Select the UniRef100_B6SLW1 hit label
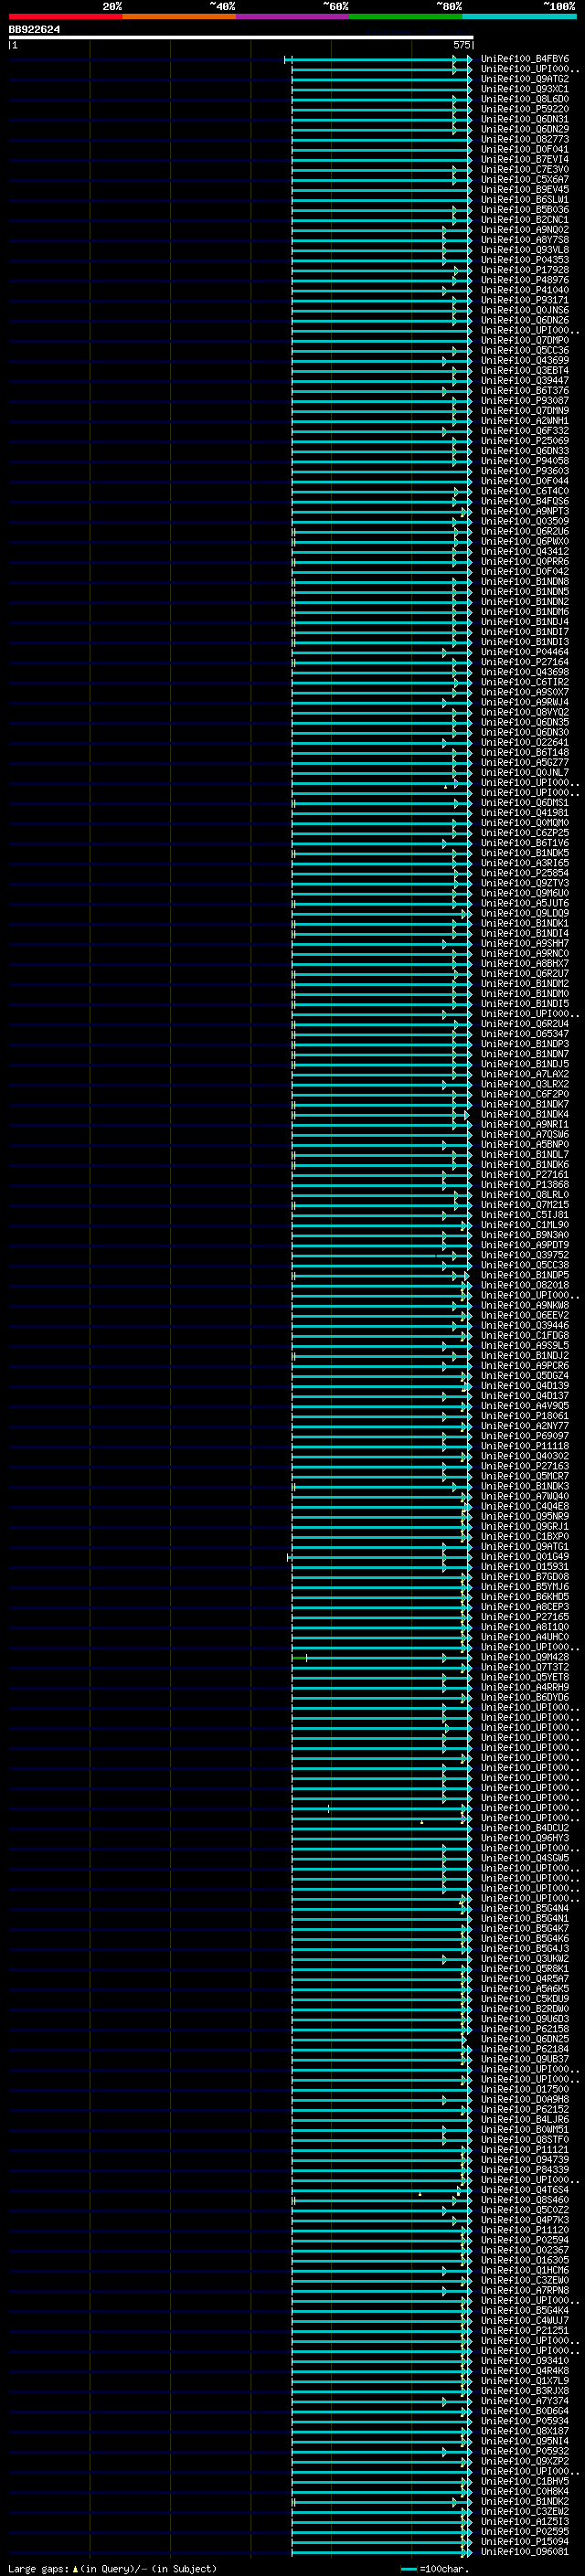The height and width of the screenshot is (2576, 585). point(524,199)
